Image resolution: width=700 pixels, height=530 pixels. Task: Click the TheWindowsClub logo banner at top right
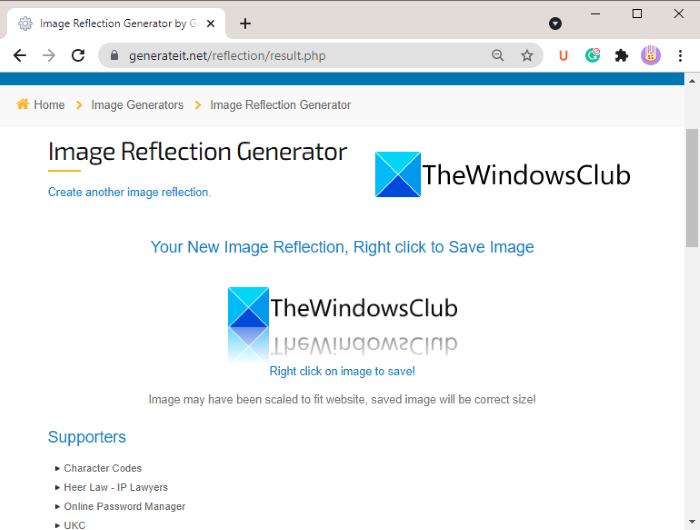503,175
